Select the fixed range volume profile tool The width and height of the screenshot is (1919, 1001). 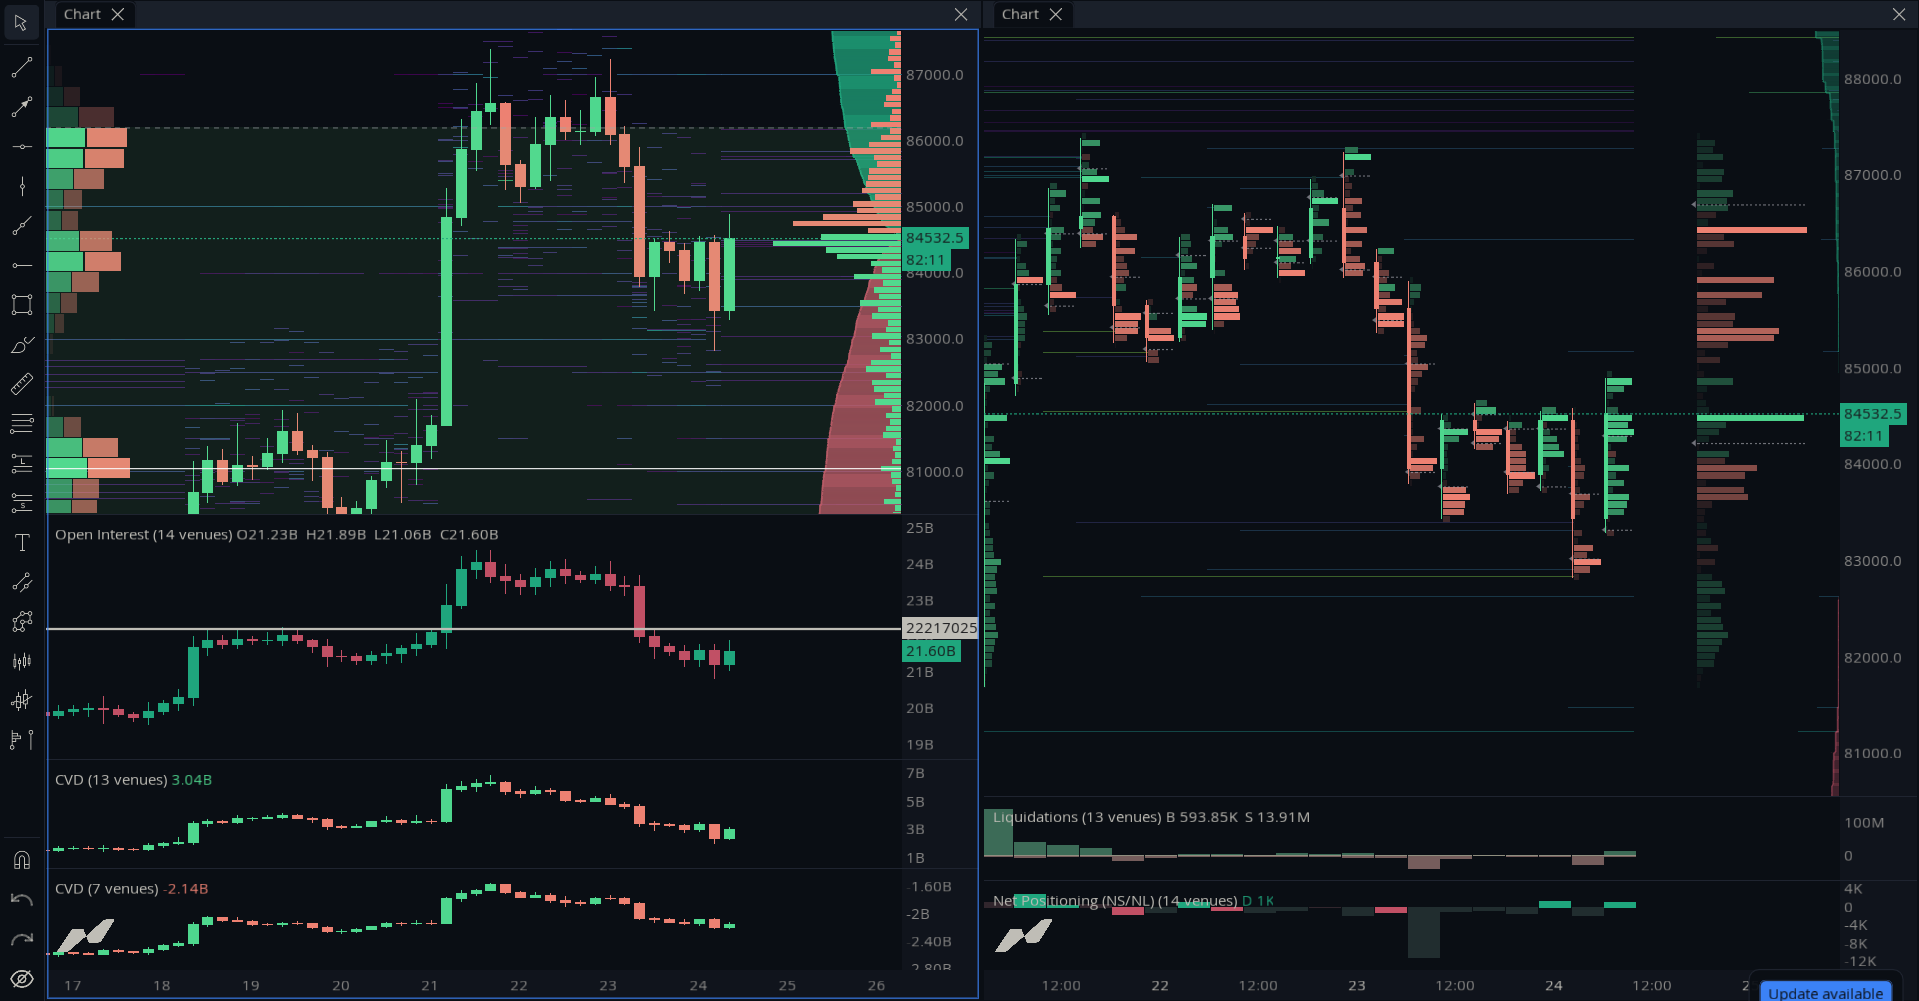[x=21, y=740]
